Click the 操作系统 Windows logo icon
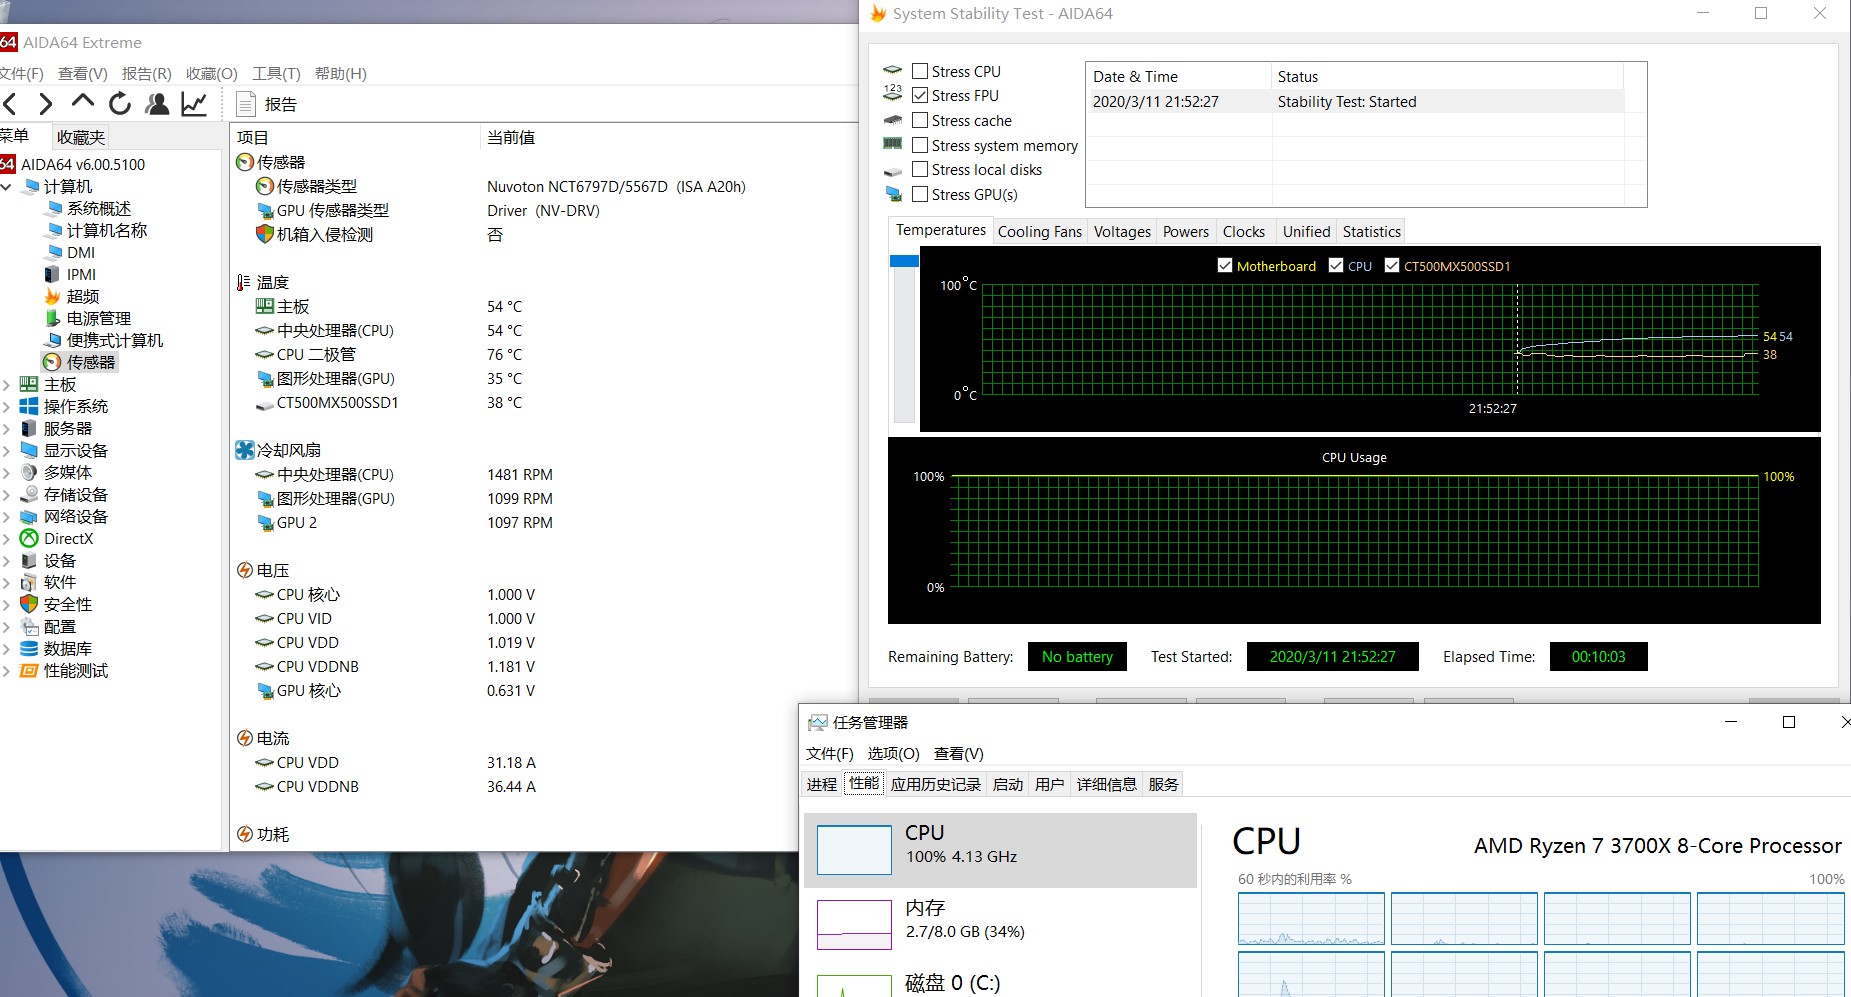This screenshot has height=997, width=1851. pos(29,406)
